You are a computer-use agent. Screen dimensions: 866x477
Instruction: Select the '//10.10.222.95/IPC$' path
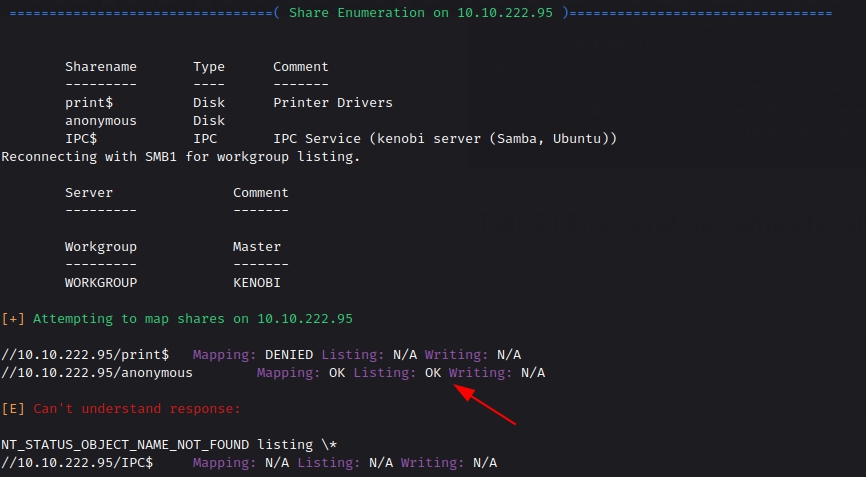[x=77, y=463]
